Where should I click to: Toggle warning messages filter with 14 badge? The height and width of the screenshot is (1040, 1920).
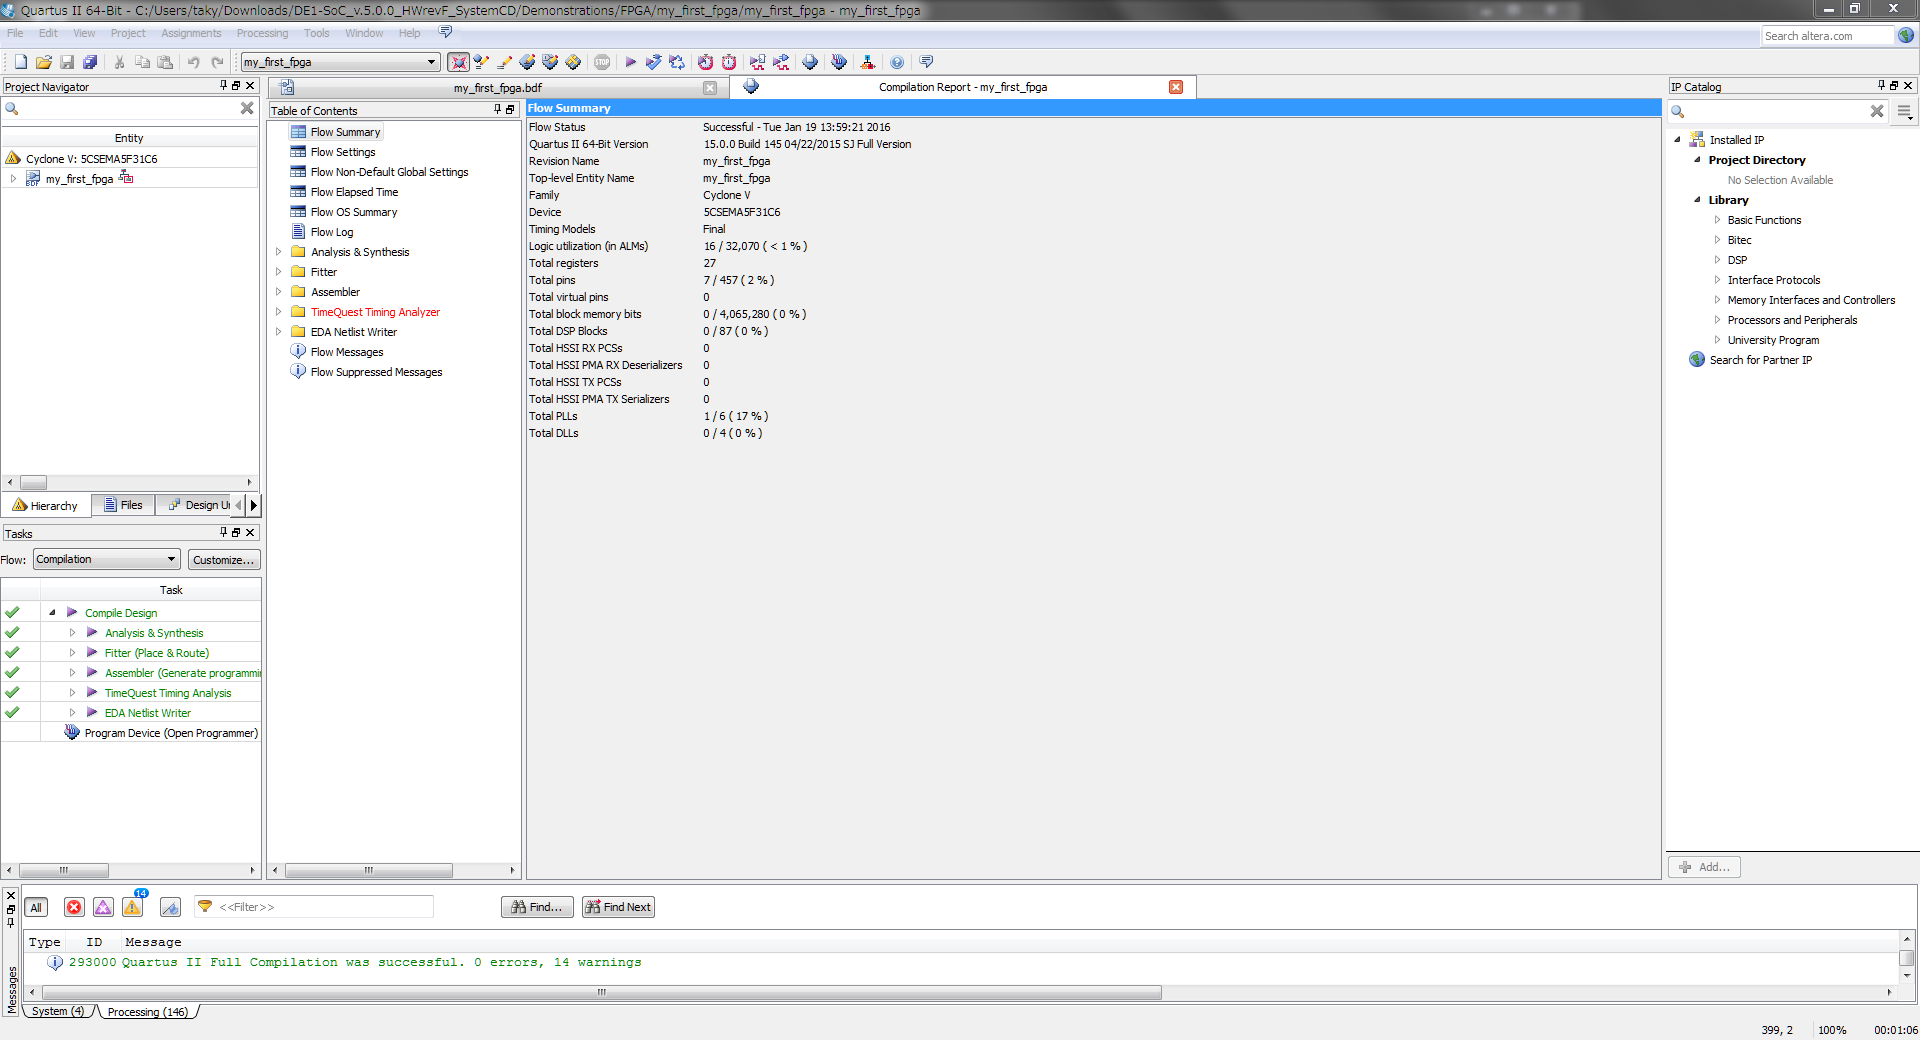[x=133, y=905]
